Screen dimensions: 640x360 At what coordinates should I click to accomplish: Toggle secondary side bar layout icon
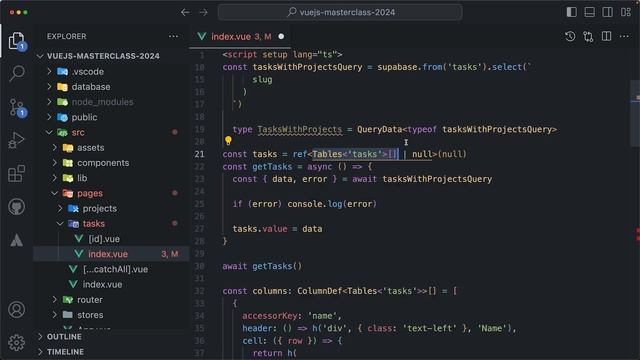coord(607,12)
